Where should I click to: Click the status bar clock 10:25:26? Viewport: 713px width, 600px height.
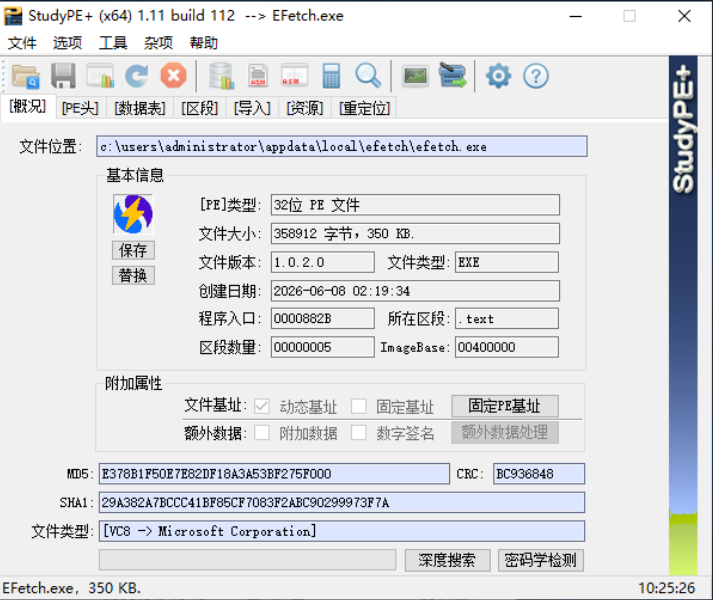click(x=667, y=588)
